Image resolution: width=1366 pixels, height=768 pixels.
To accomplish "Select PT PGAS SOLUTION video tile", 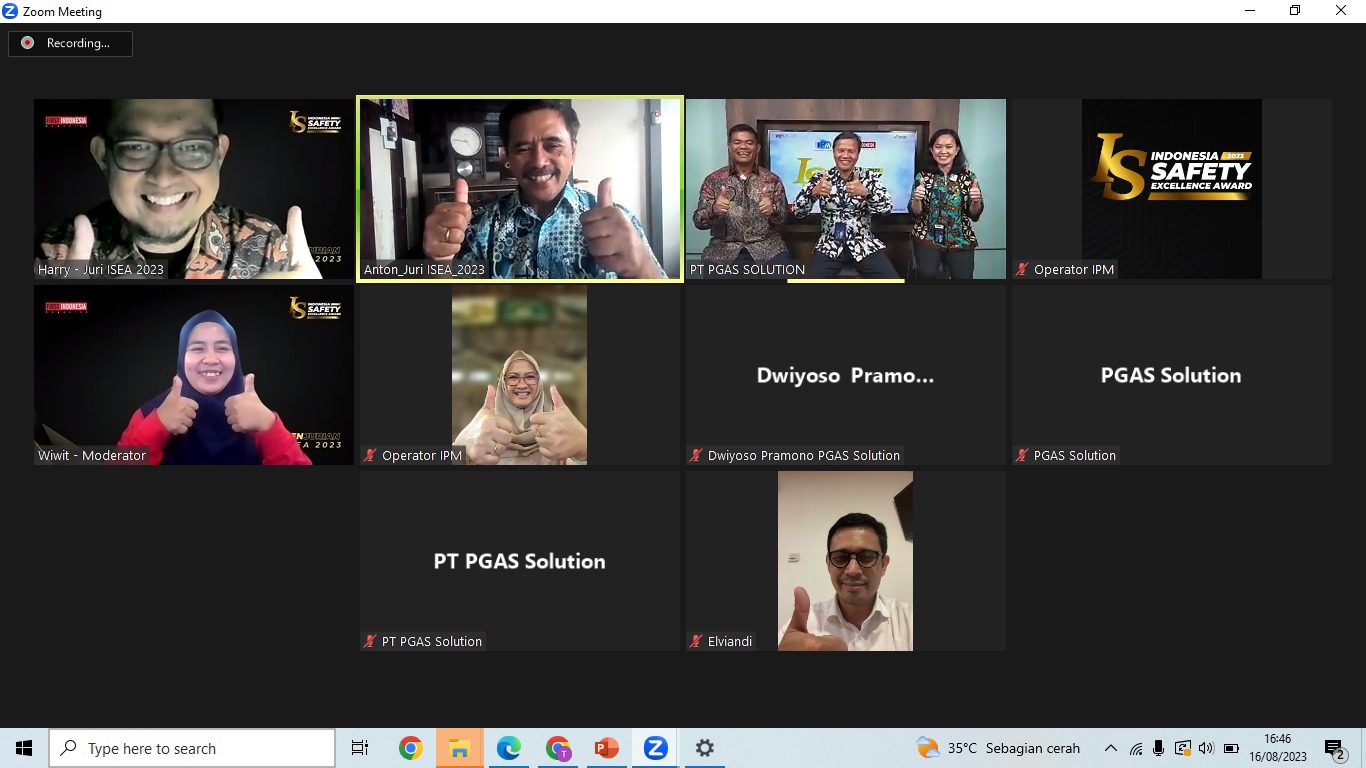I will (x=846, y=189).
